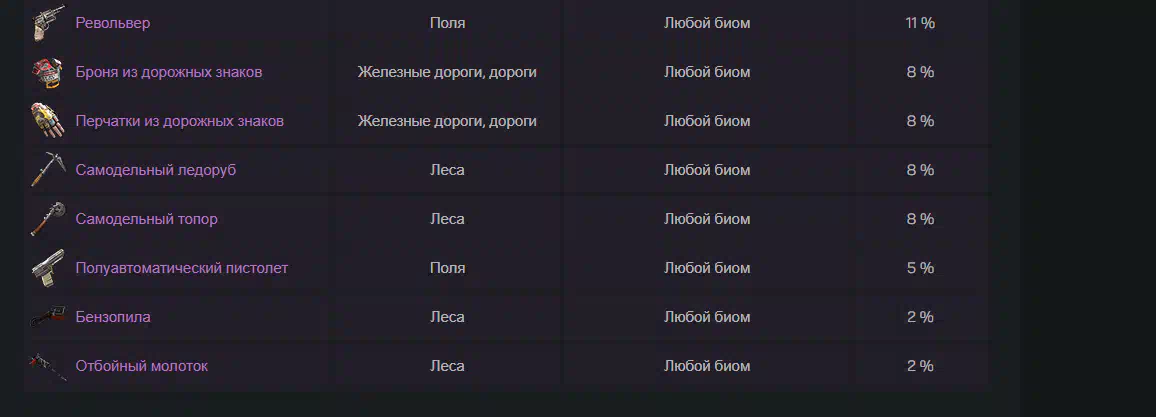Click the Отбойный молоток jackhammer icon
Screen dimensions: 1156x417
click(x=49, y=366)
